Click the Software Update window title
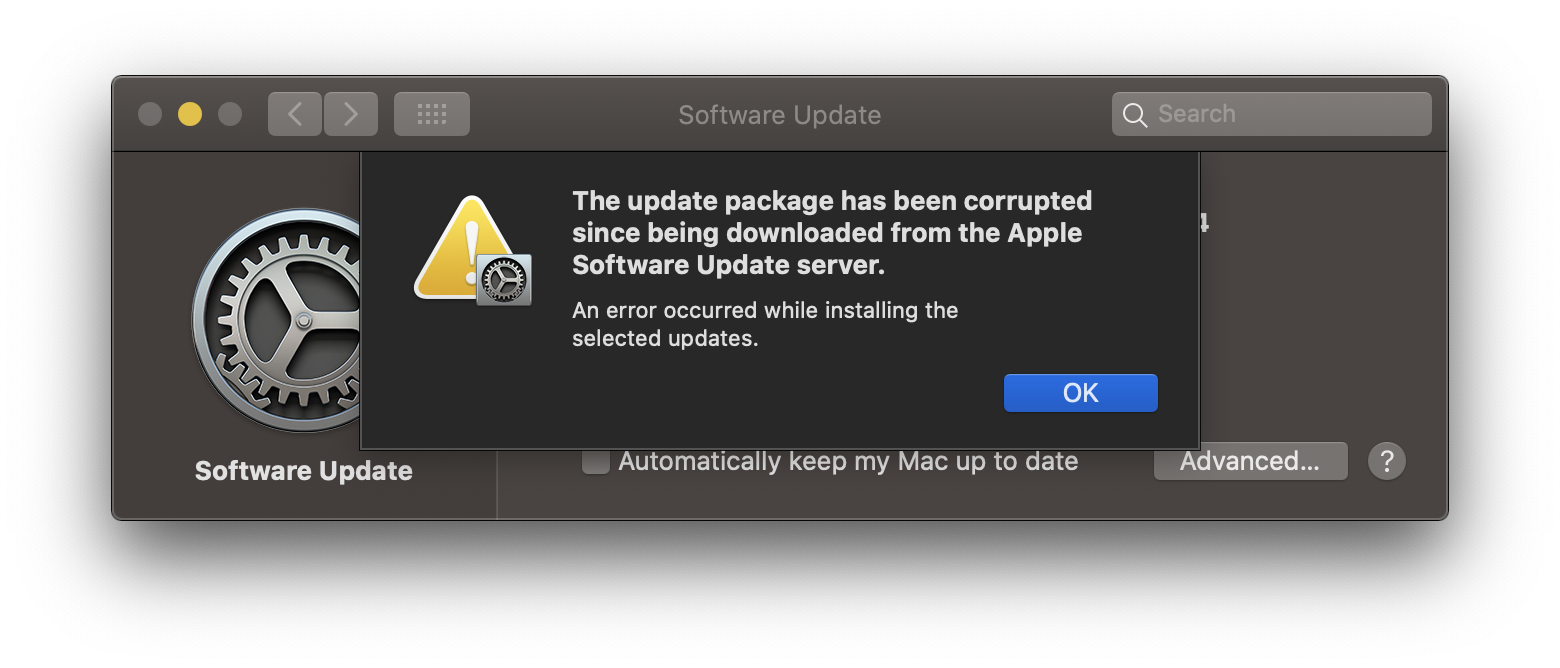Screen dimensions: 1560x668 (779, 115)
